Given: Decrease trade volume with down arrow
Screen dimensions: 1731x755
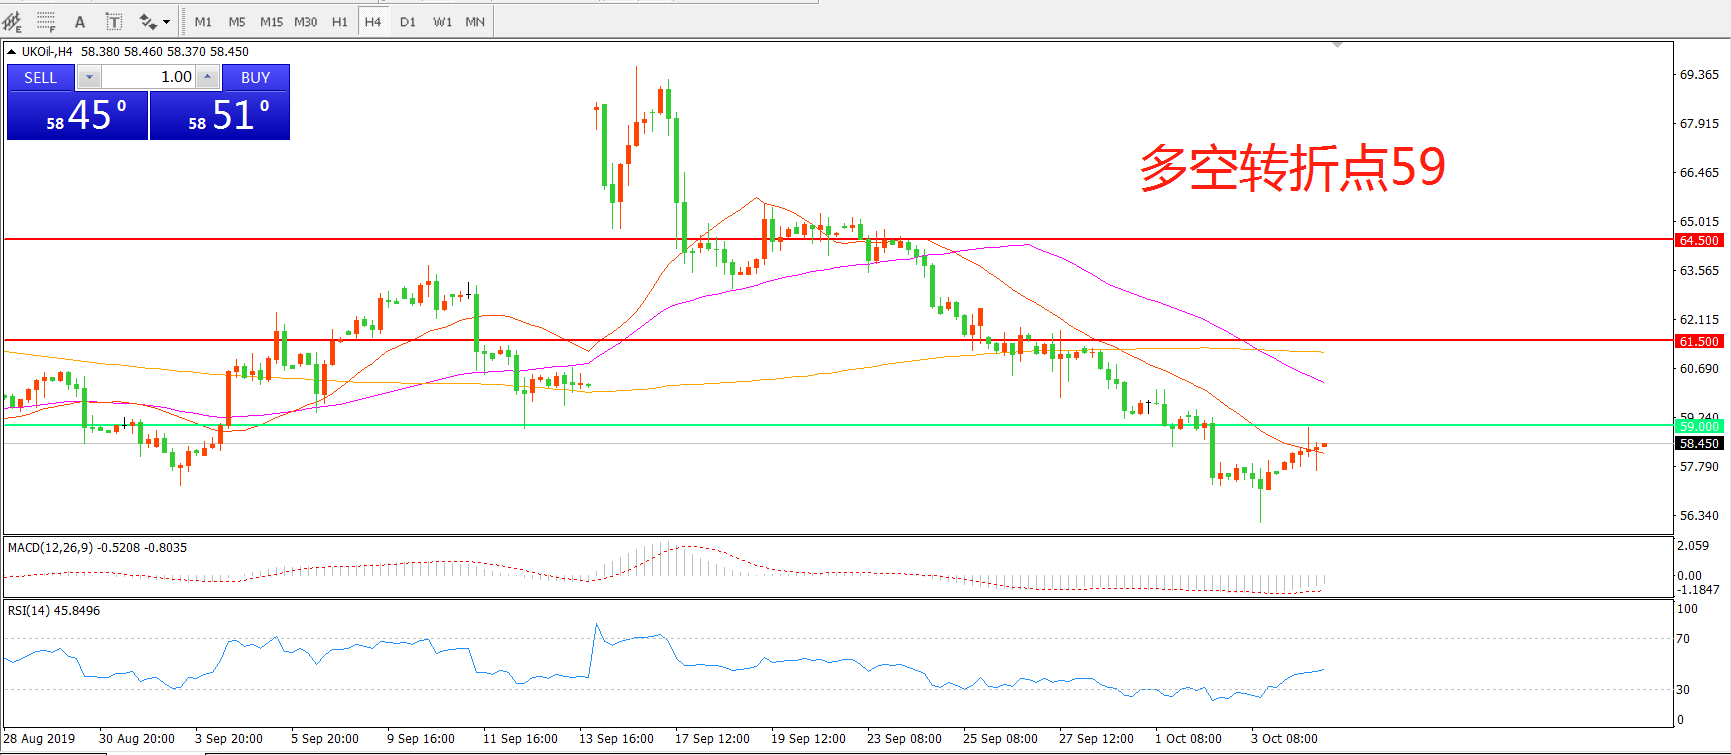Looking at the screenshot, I should click(89, 77).
